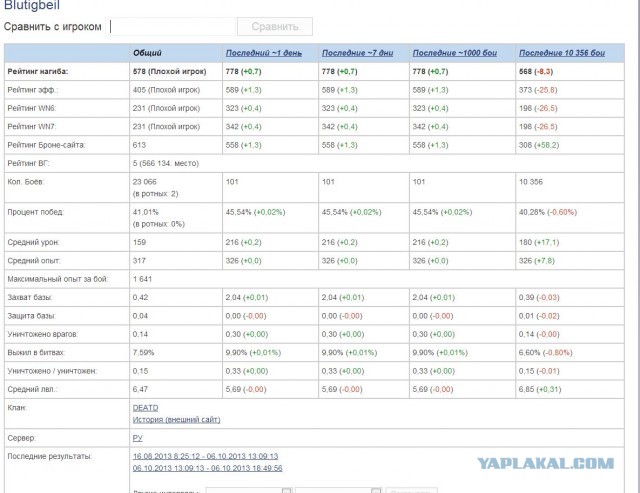Select the Средний лвл. row label
640x493 pixels.
(33, 389)
